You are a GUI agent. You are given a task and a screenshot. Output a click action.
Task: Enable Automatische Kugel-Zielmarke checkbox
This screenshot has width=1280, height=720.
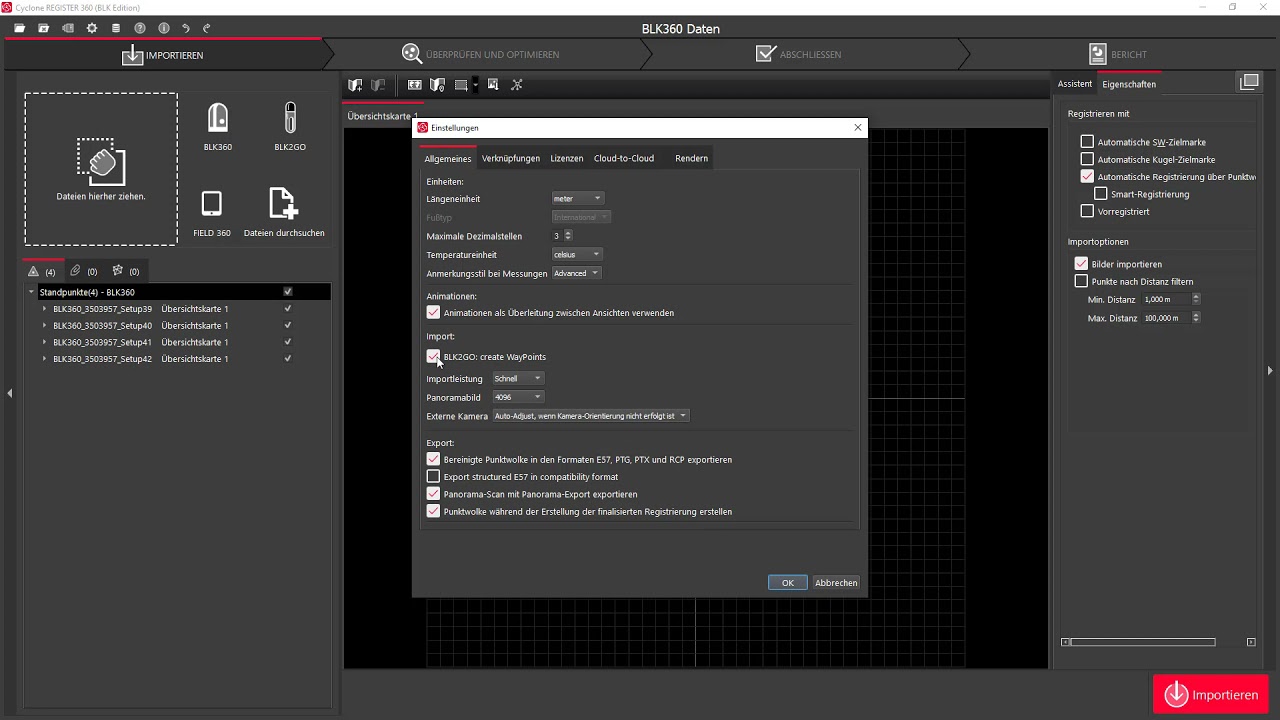pyautogui.click(x=1087, y=159)
